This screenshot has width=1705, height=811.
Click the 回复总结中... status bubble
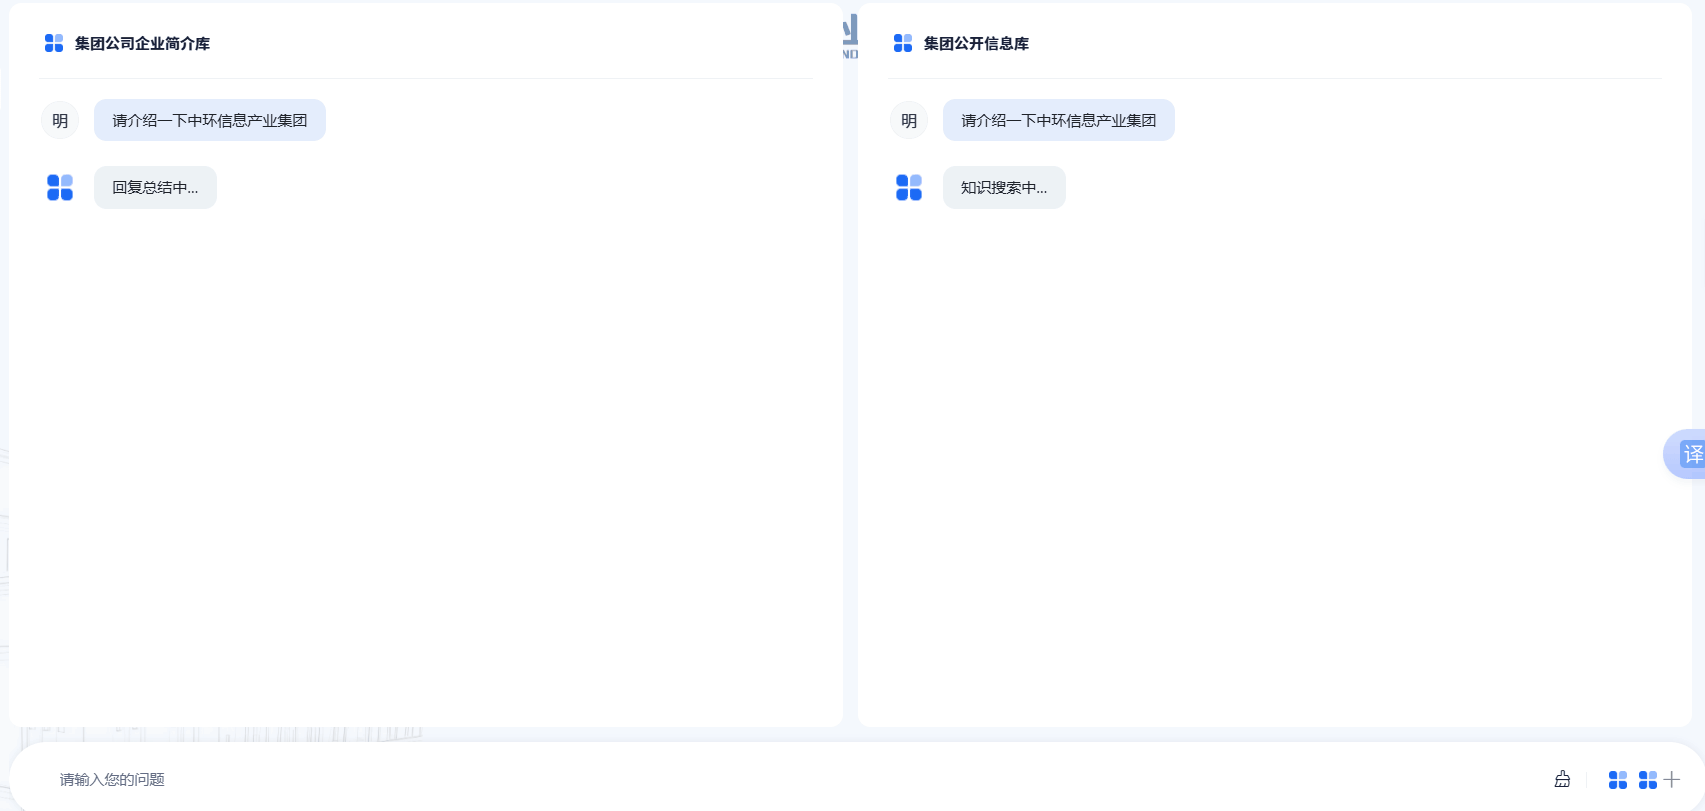tap(155, 187)
